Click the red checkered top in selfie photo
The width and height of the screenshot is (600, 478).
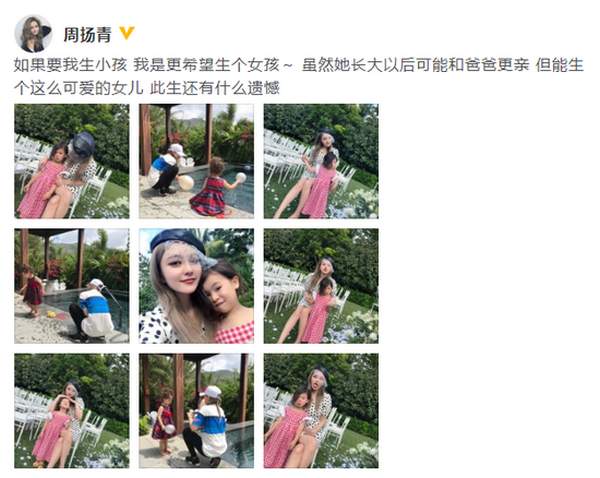point(235,332)
